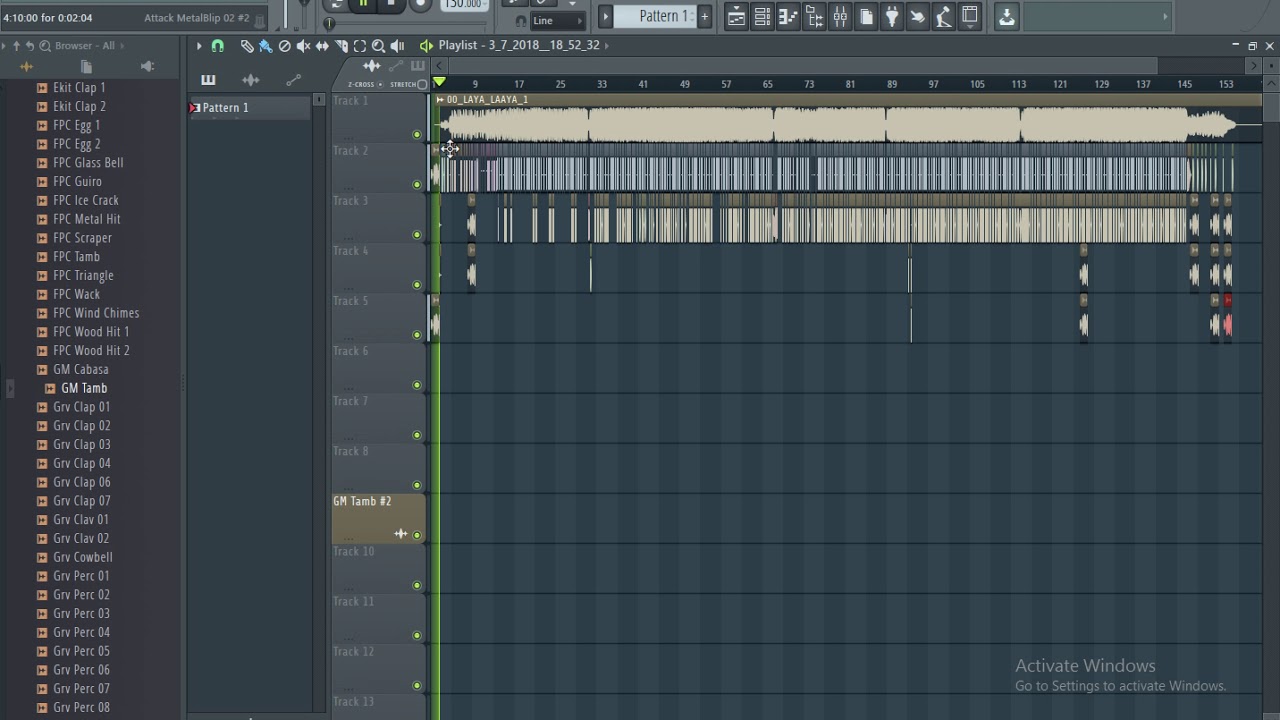Screen dimensions: 1280x720
Task: Switch to browser speaker plugins tab
Action: [x=147, y=67]
